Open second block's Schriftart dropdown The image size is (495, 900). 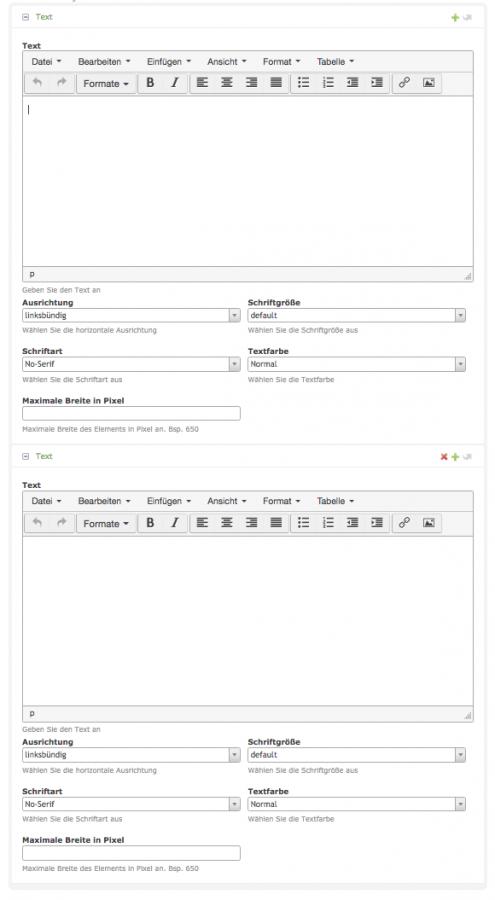[131, 804]
